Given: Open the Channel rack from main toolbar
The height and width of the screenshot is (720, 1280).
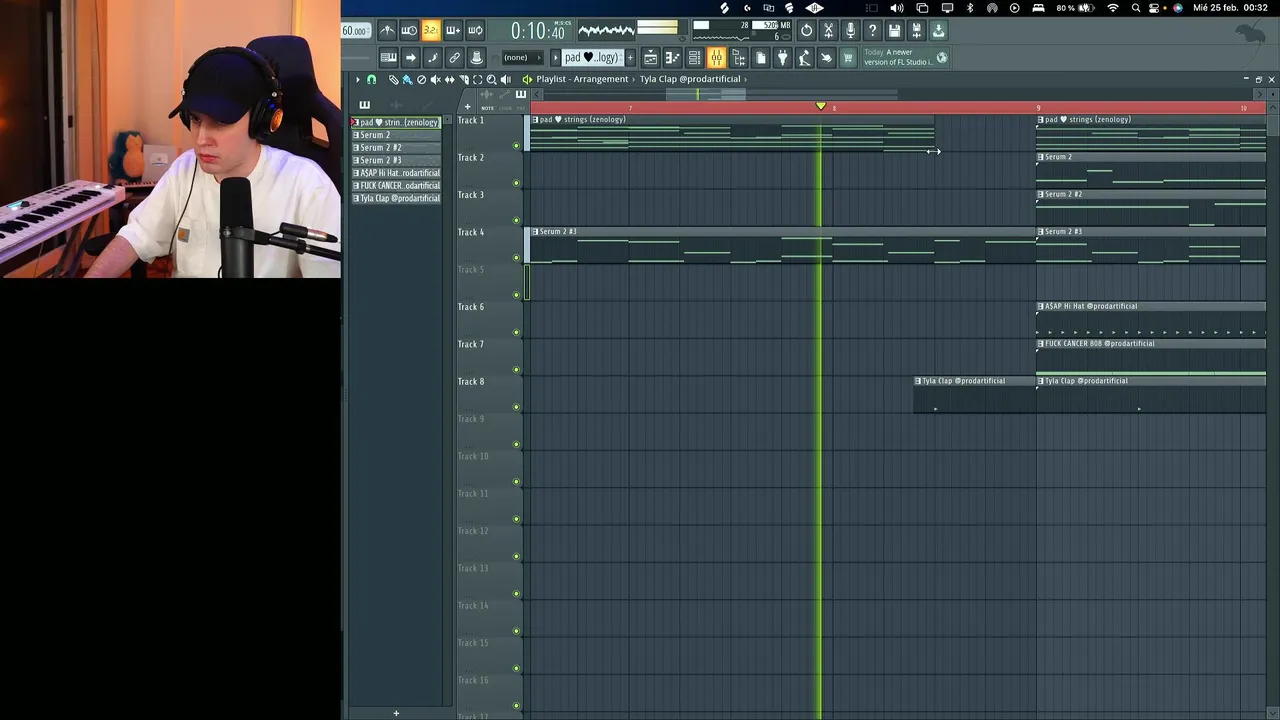Looking at the screenshot, I should tap(694, 57).
